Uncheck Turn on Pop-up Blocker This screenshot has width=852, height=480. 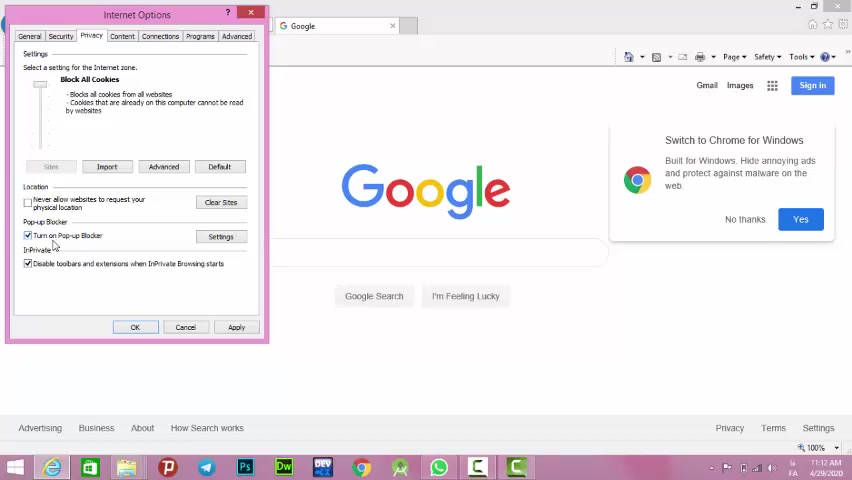(28, 235)
